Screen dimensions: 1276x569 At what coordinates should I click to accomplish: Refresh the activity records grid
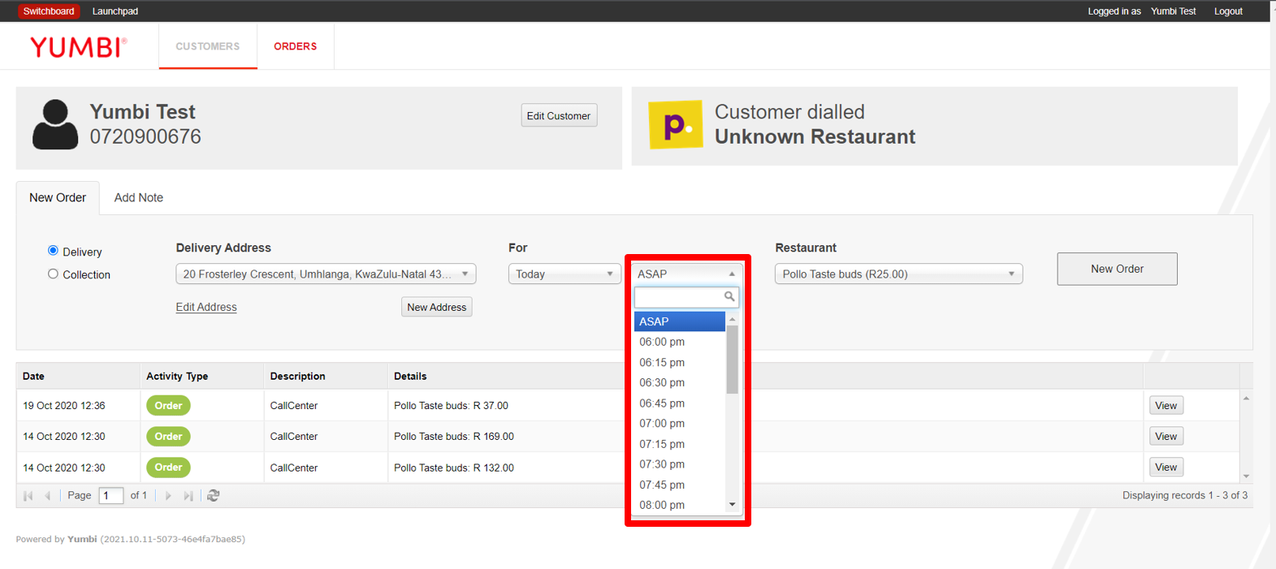tap(213, 496)
